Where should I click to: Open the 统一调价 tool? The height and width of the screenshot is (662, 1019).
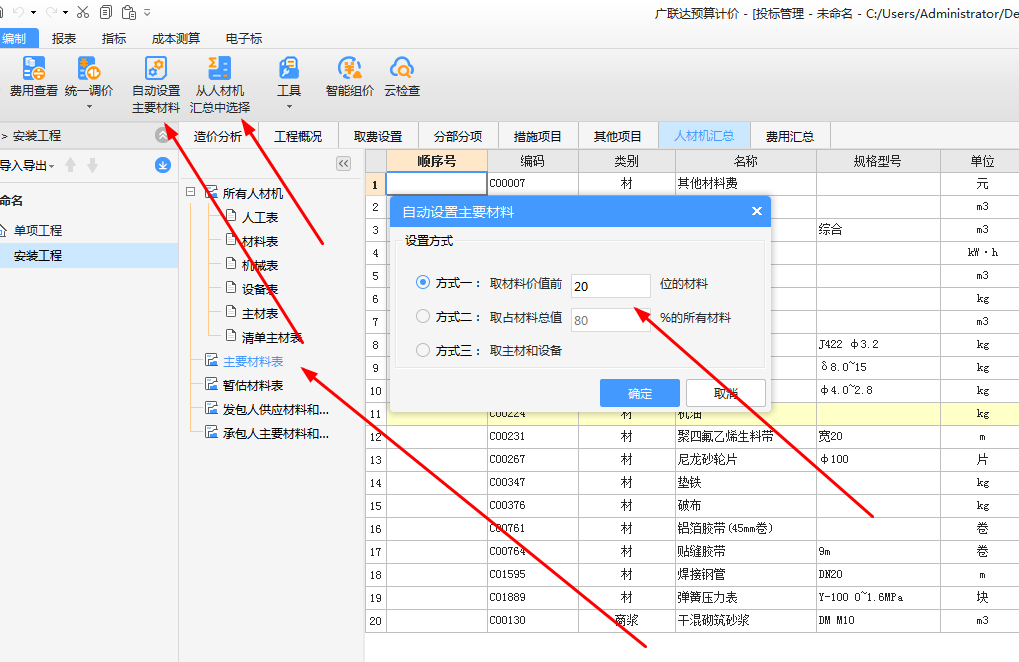point(89,77)
